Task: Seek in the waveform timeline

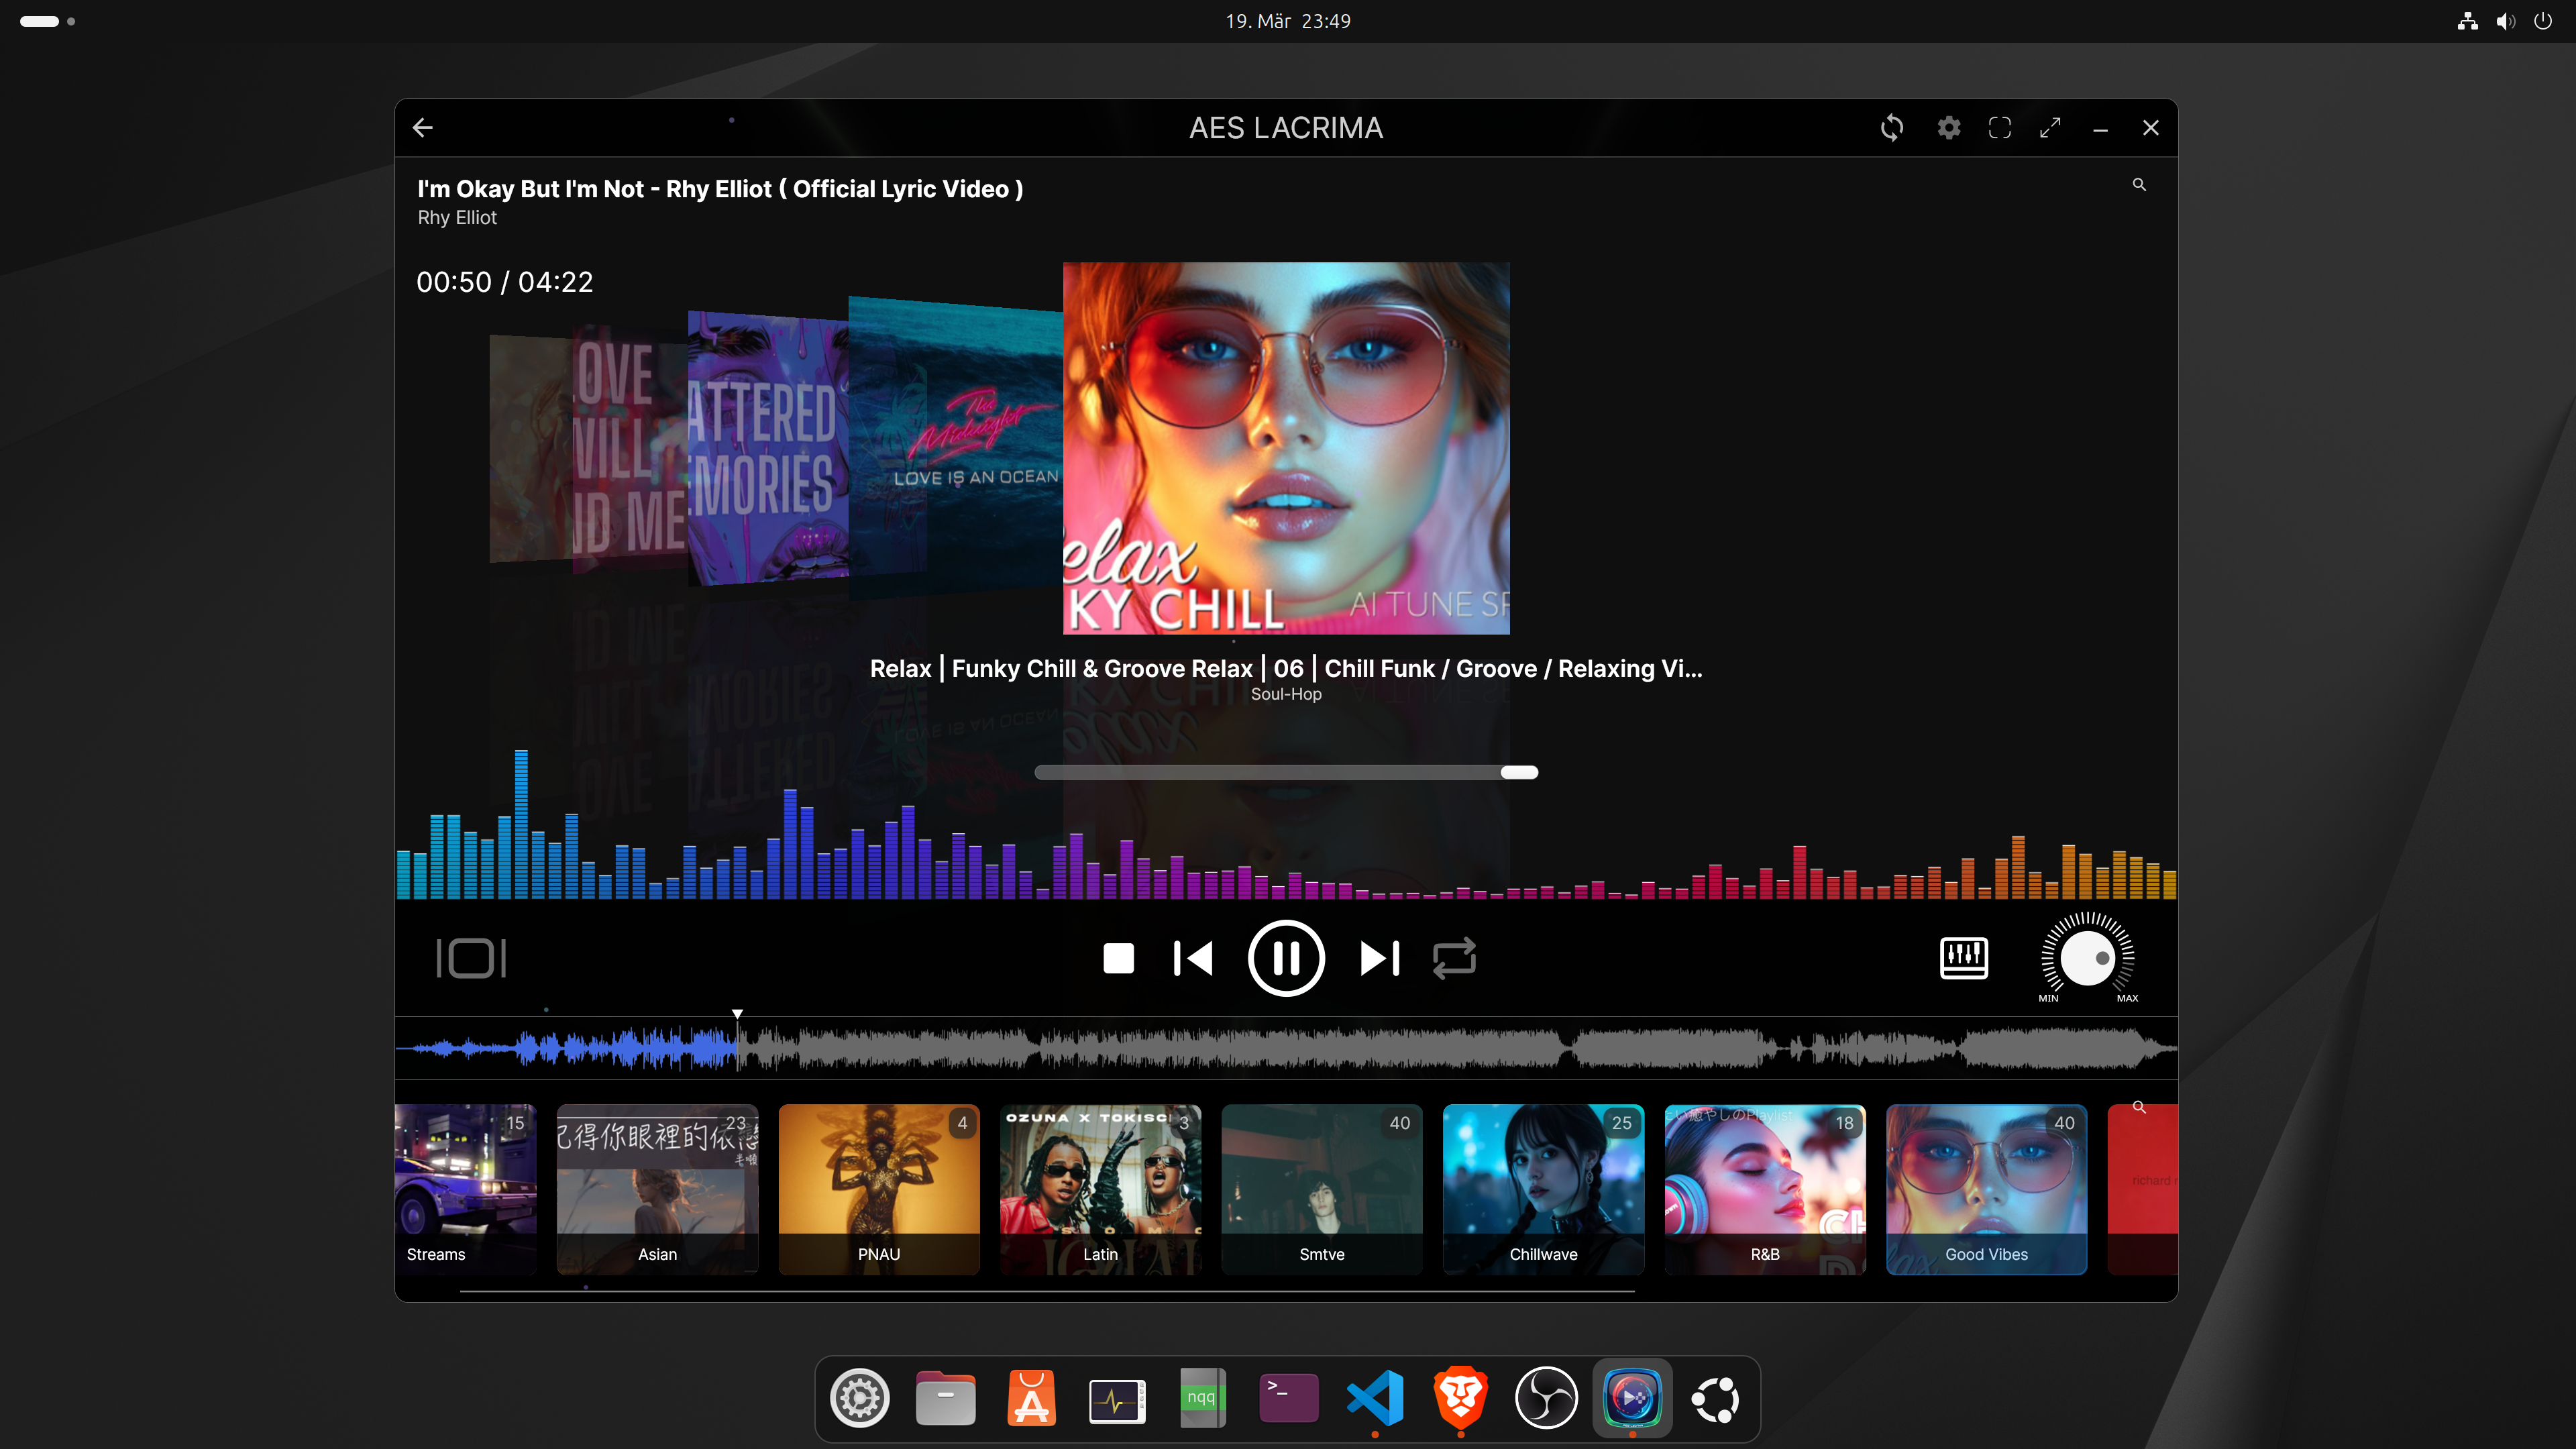Action: (x=1286, y=1048)
